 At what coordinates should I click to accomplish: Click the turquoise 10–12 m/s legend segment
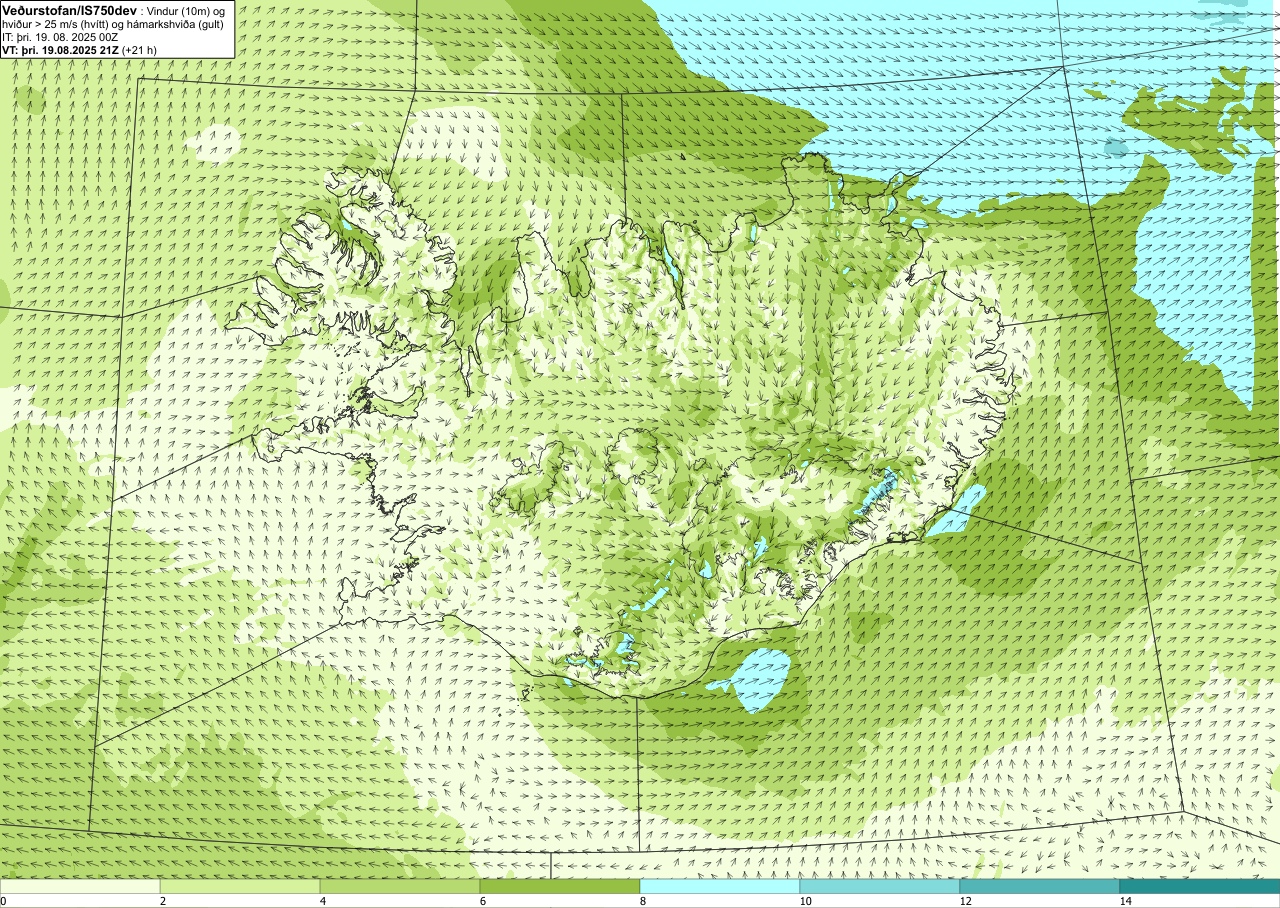tap(880, 886)
